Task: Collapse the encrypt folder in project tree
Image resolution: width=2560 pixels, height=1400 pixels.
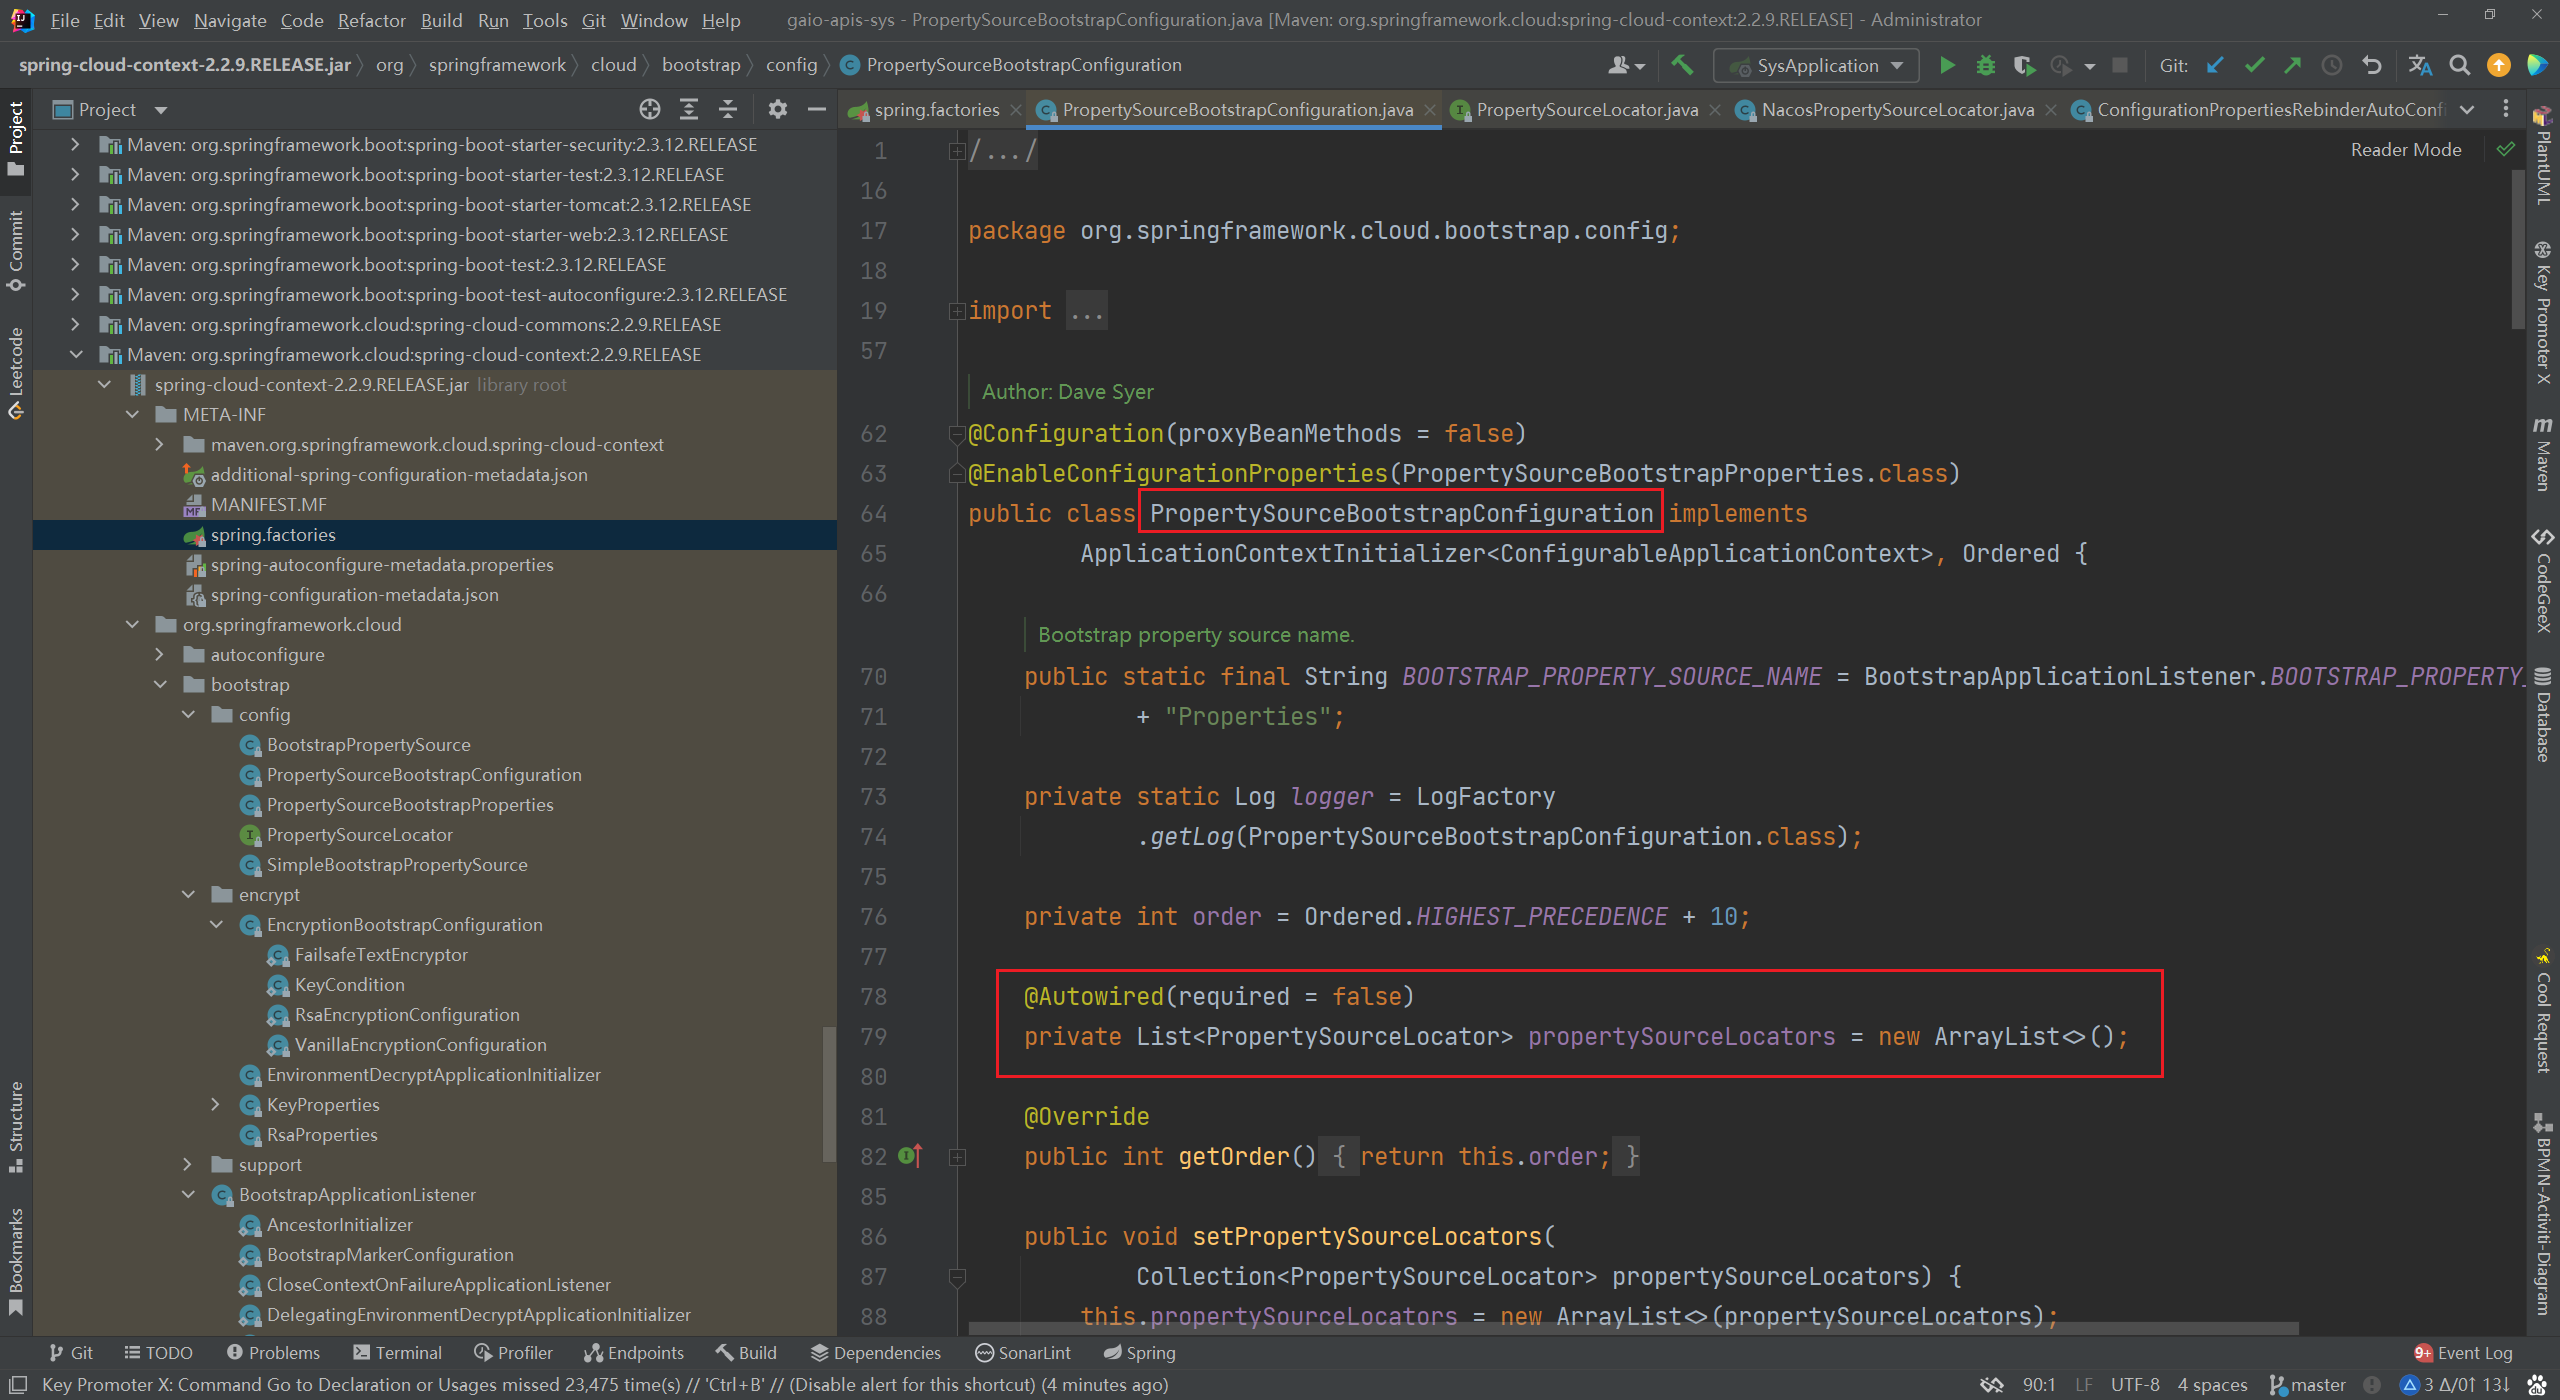Action: [x=189, y=895]
